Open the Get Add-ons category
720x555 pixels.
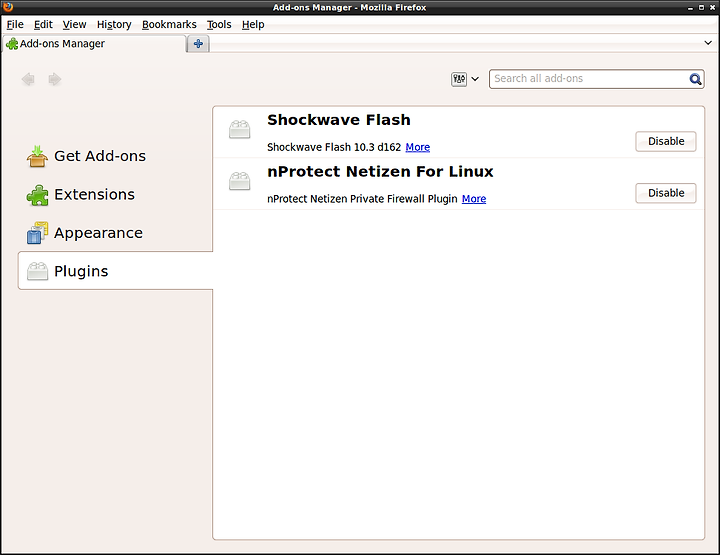pos(115,156)
